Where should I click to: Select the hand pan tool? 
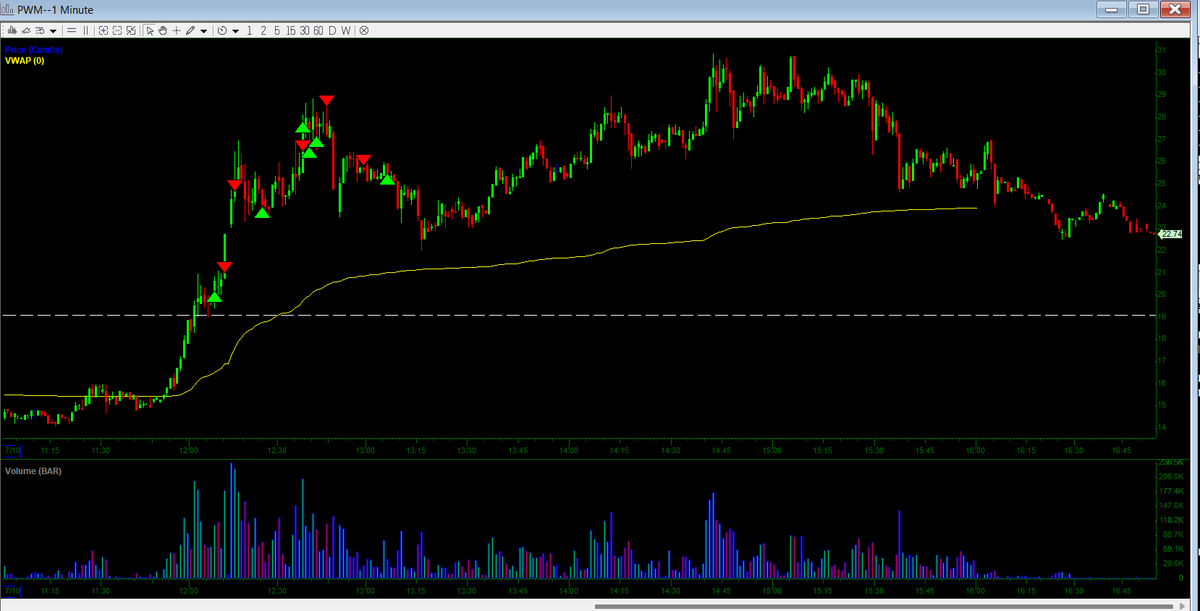coord(163,30)
